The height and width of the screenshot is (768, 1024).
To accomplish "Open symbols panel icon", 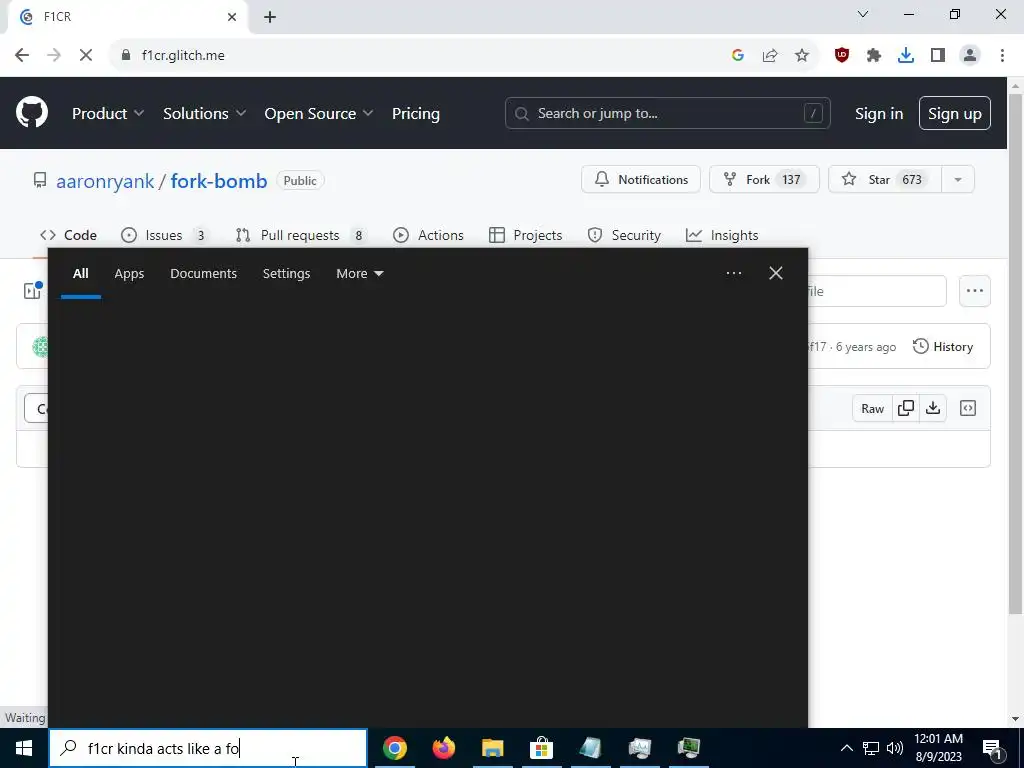I will (968, 408).
